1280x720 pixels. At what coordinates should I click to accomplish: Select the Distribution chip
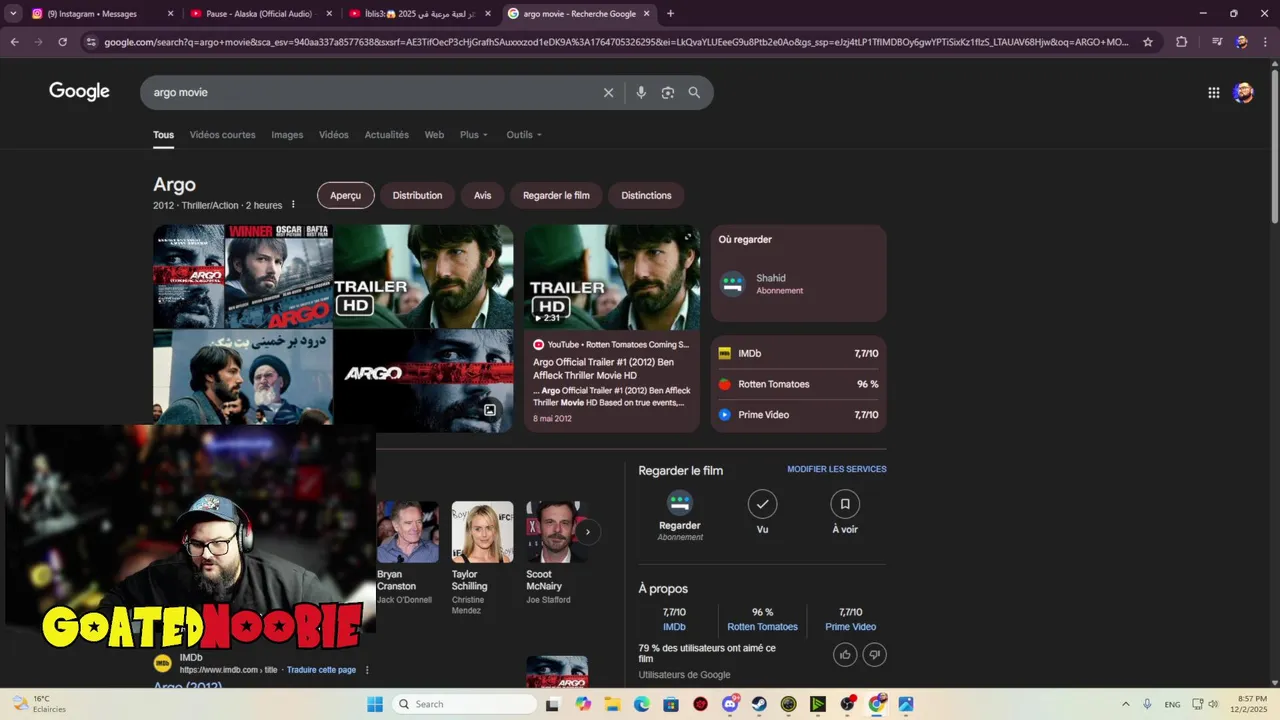click(x=417, y=195)
